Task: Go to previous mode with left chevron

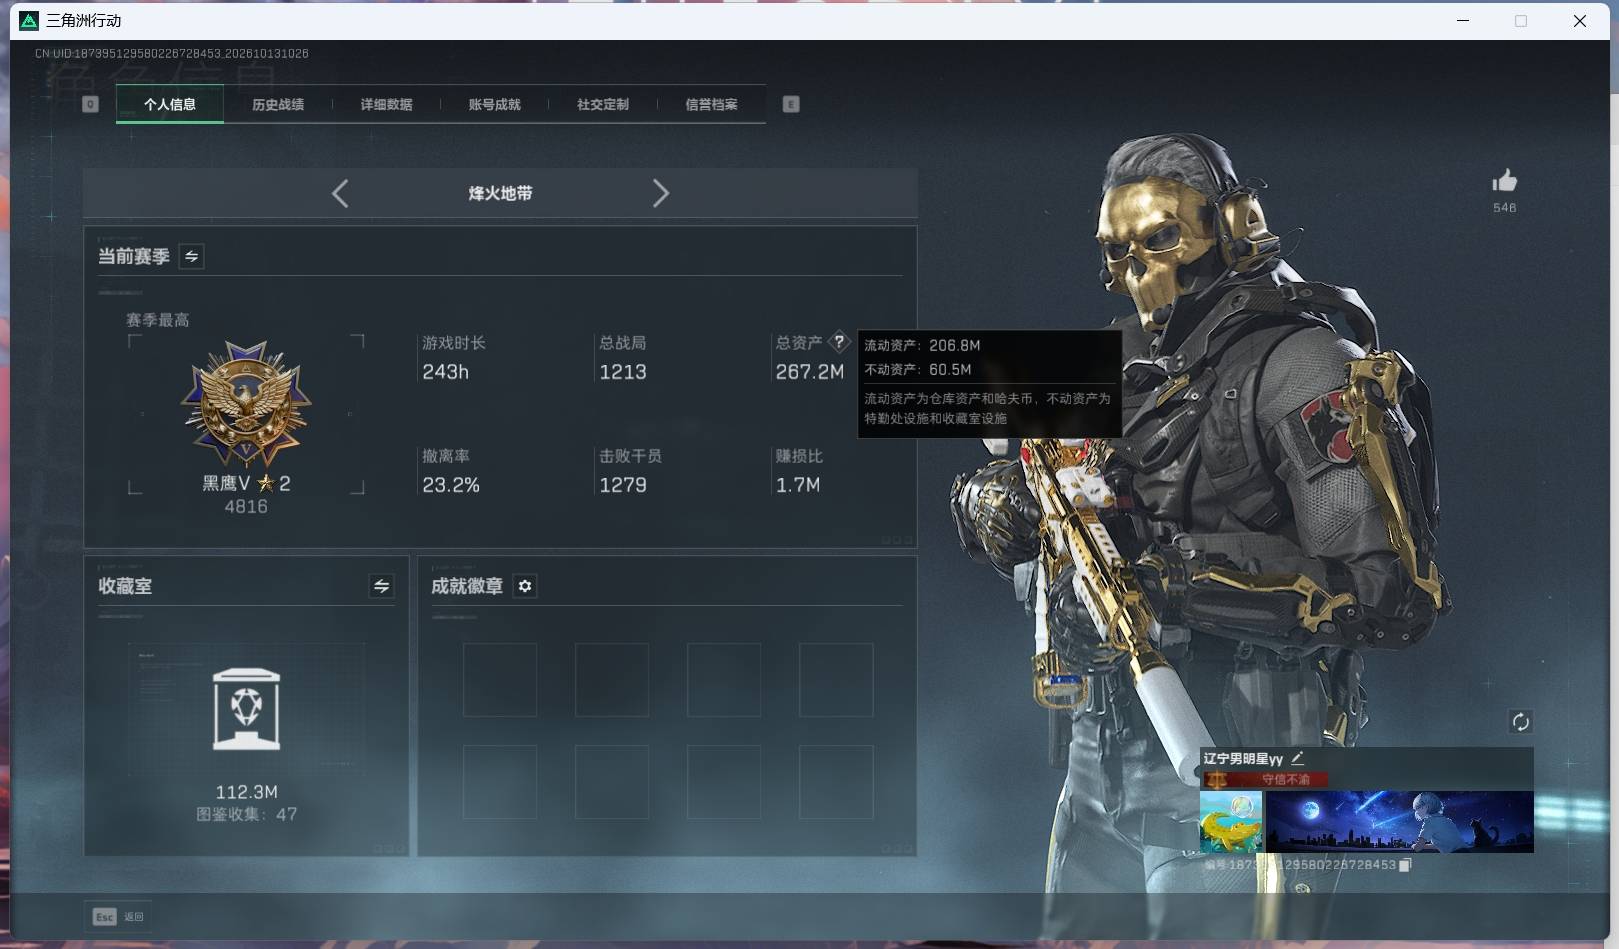Action: [x=340, y=193]
